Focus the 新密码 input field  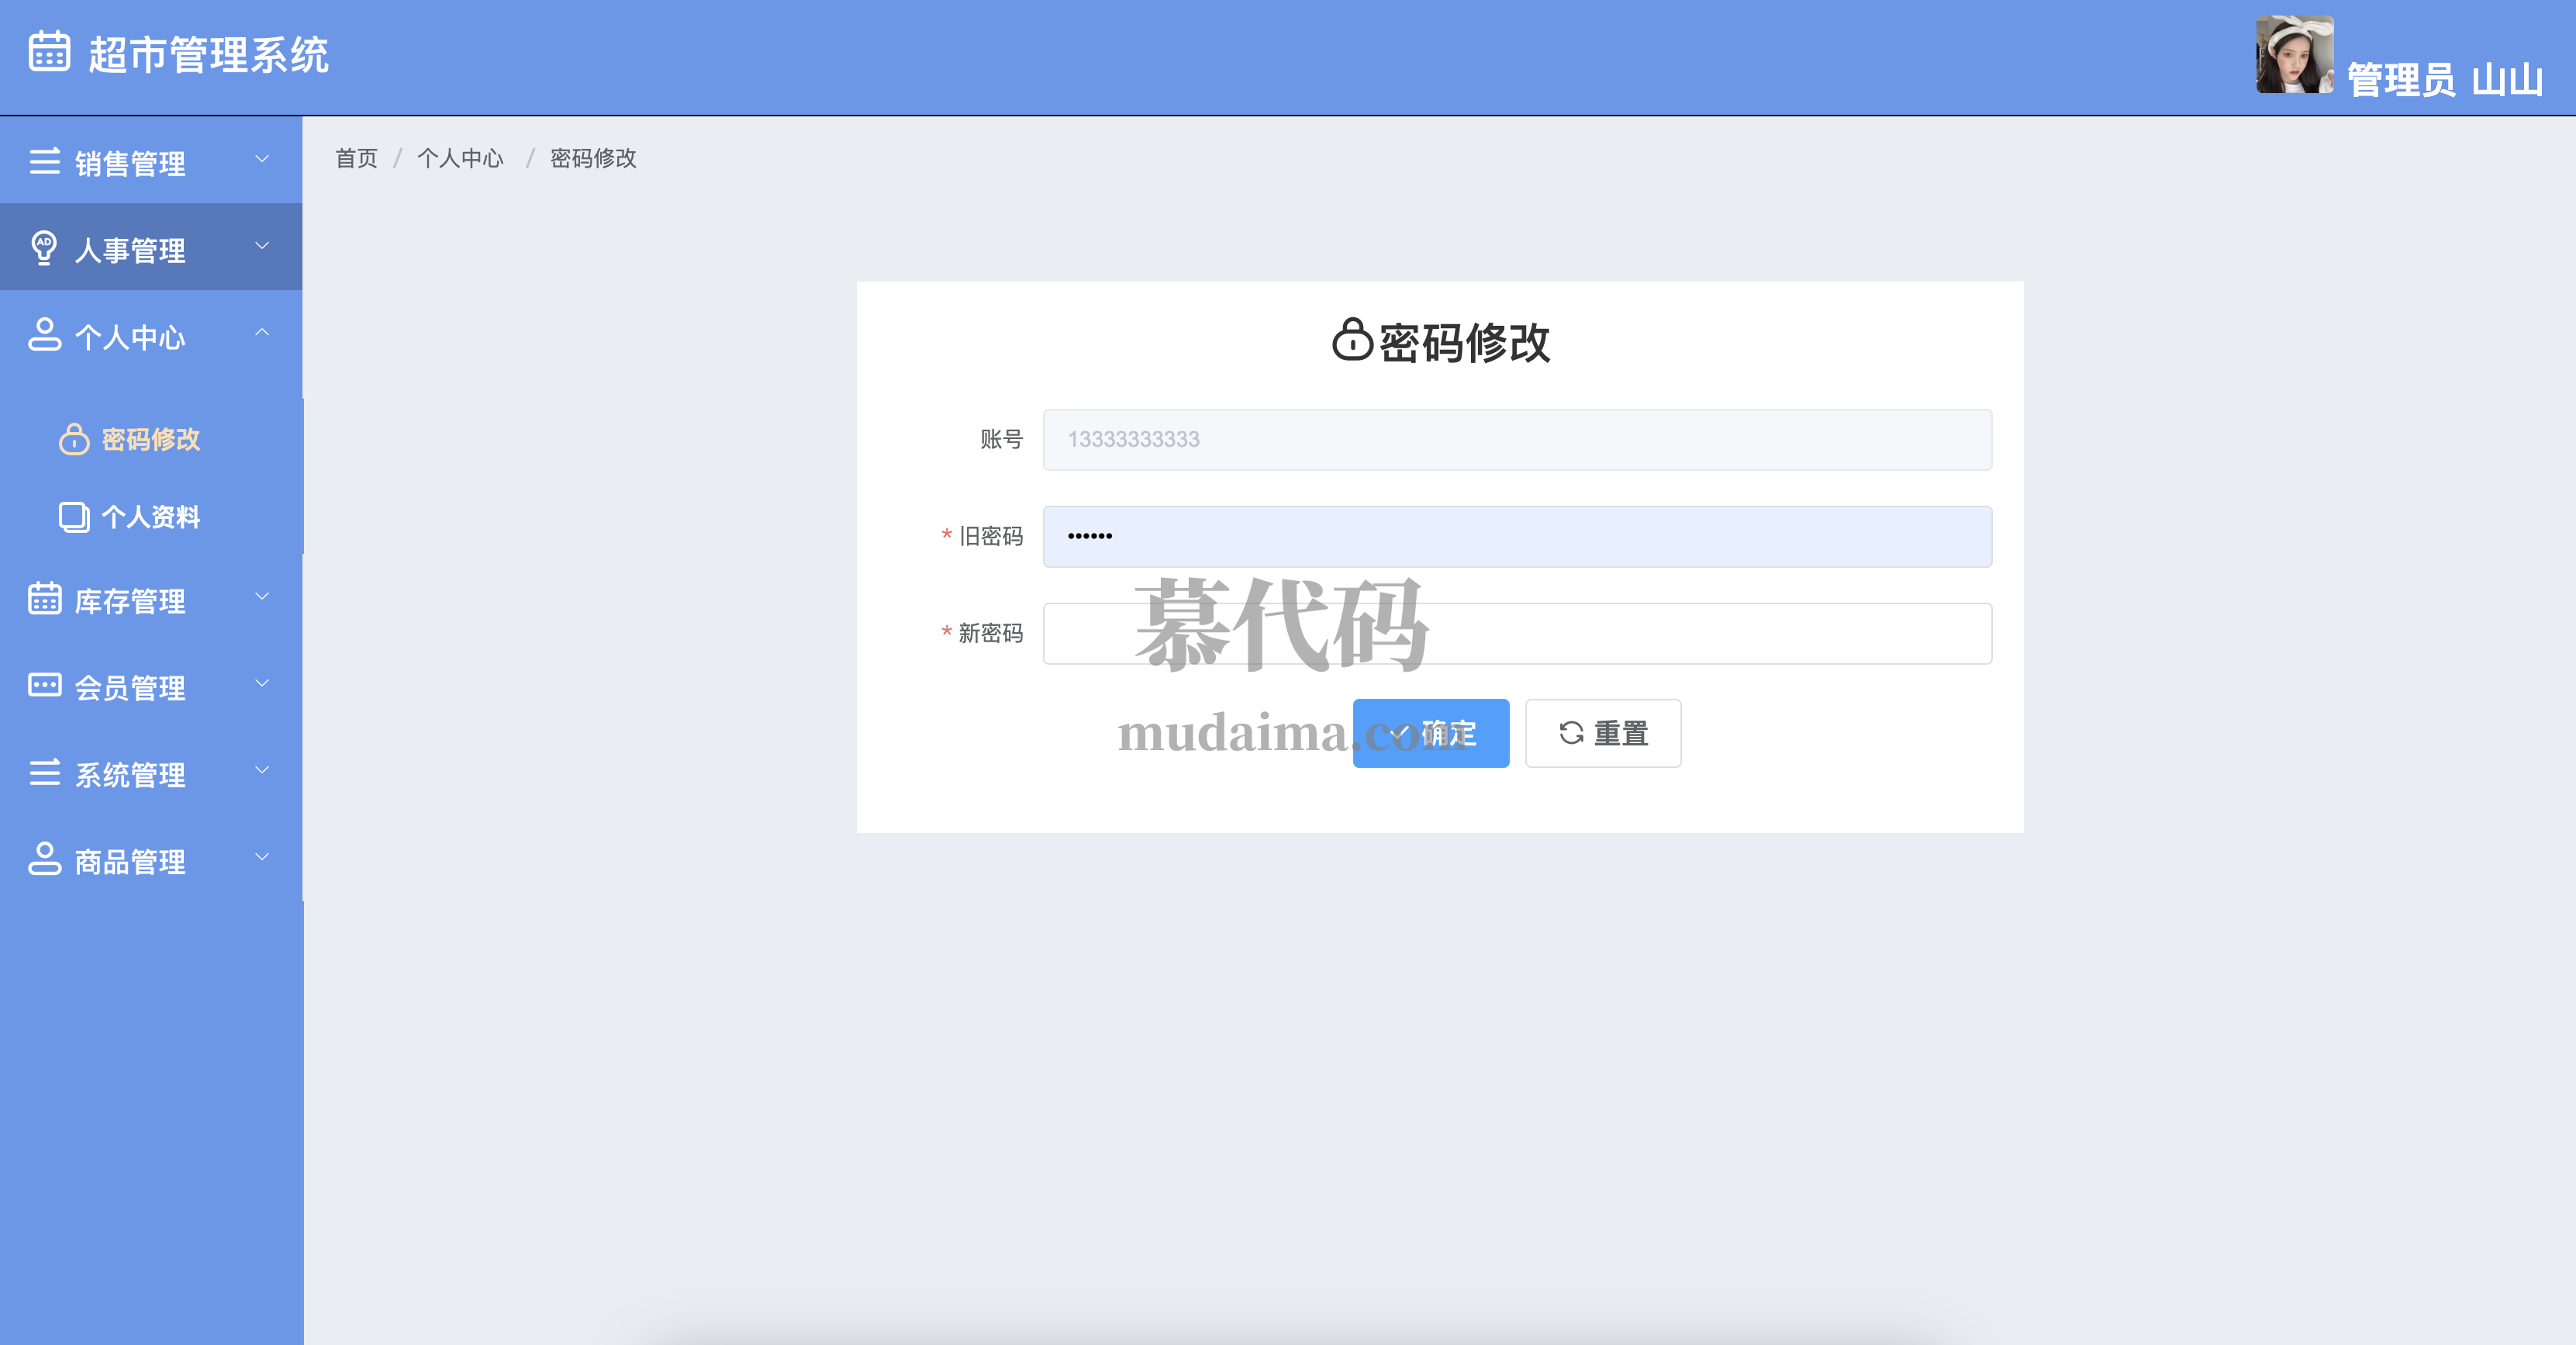(1516, 634)
